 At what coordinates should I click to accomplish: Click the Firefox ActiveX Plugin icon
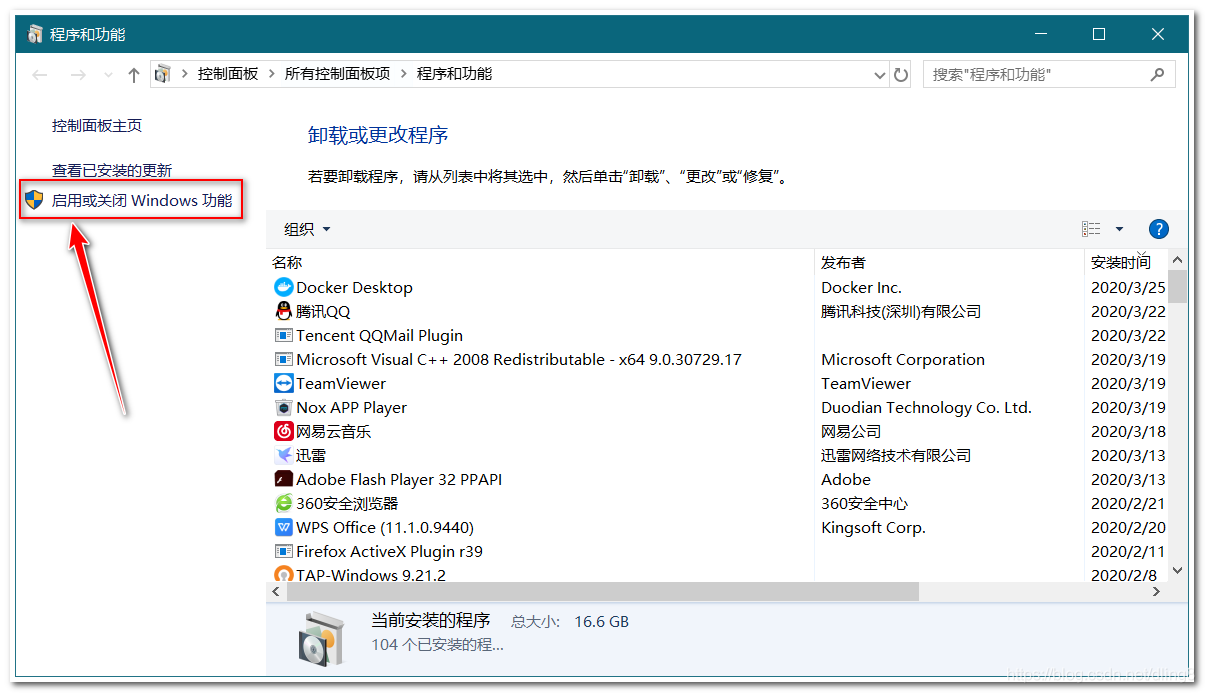[x=283, y=551]
